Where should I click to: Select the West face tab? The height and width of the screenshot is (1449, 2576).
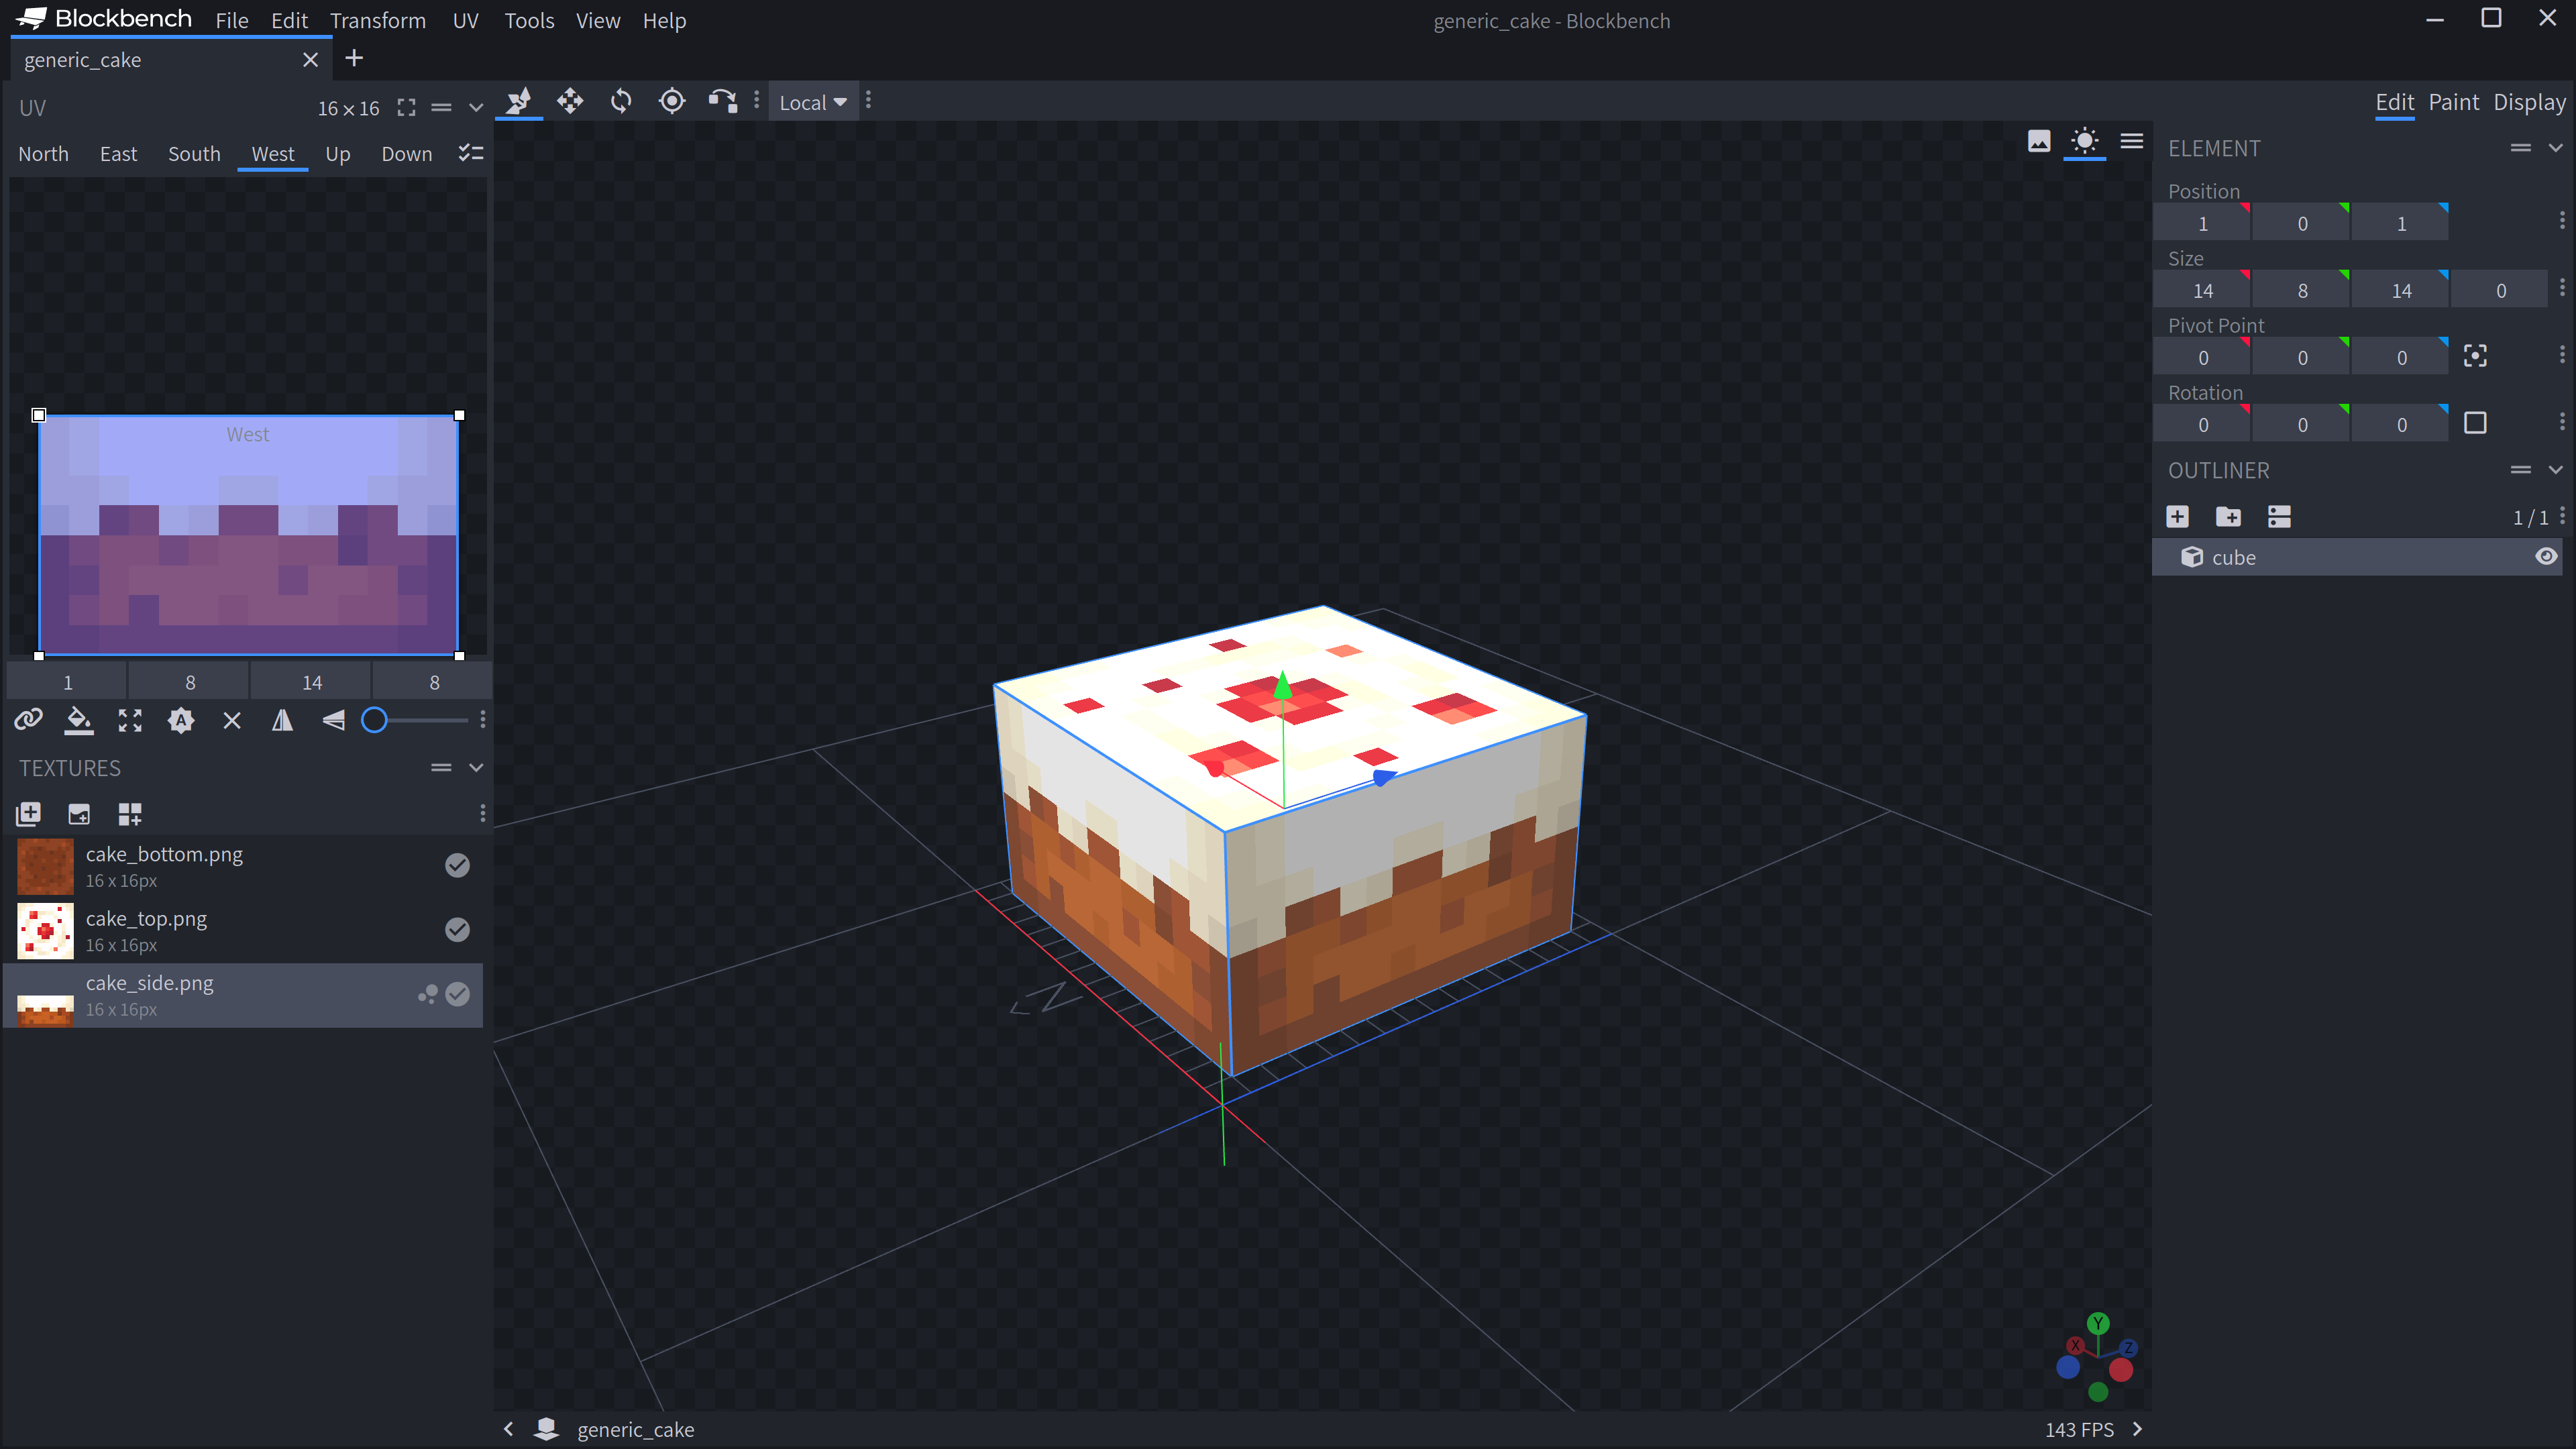coord(272,154)
